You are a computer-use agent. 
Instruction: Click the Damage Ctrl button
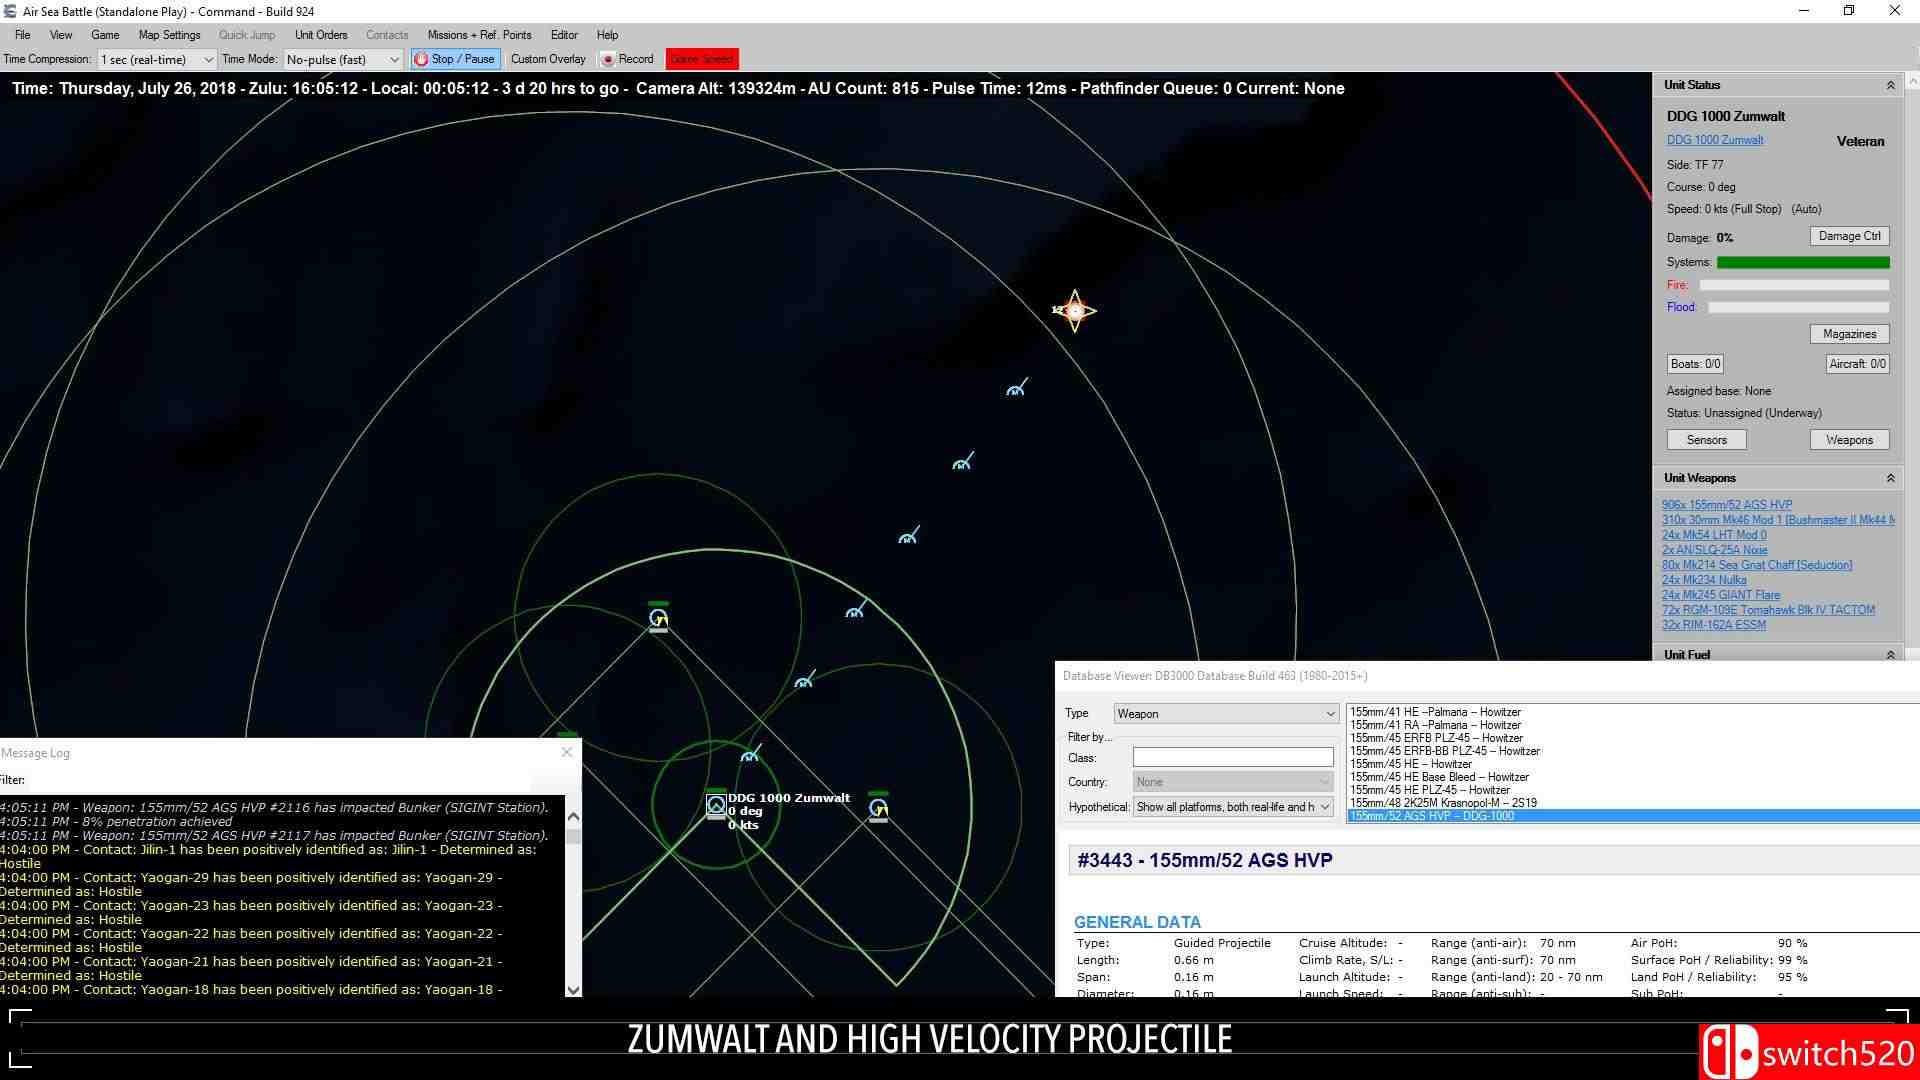click(1849, 236)
